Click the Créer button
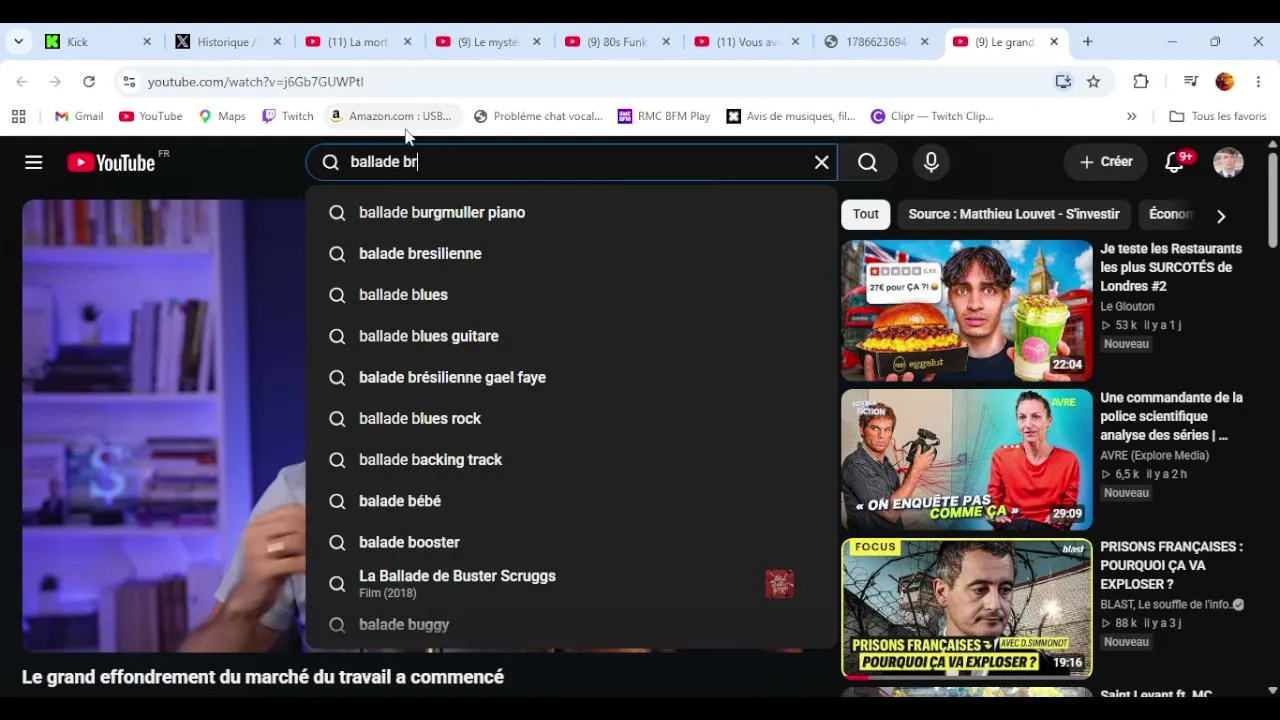The width and height of the screenshot is (1280, 720). (1105, 162)
